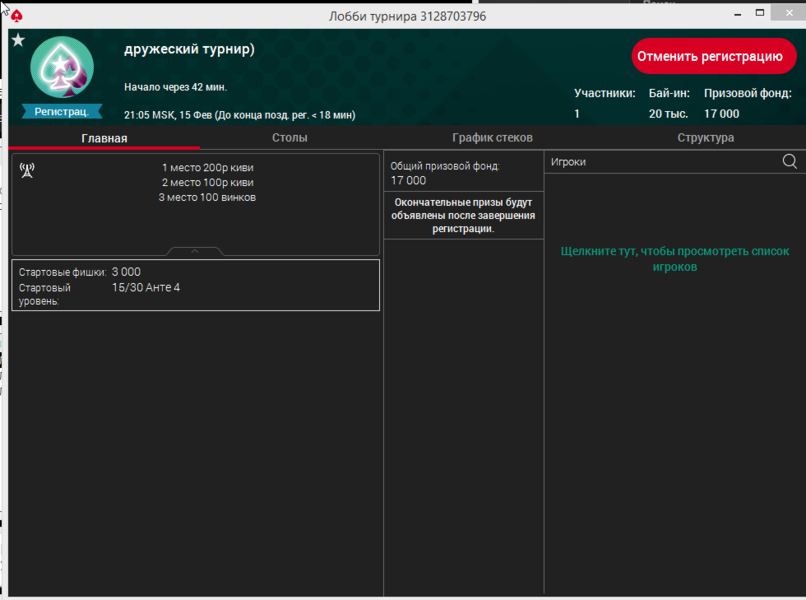Image resolution: width=806 pixels, height=600 pixels.
Task: Click the magnifier search icon in players panel
Action: pyautogui.click(x=789, y=161)
